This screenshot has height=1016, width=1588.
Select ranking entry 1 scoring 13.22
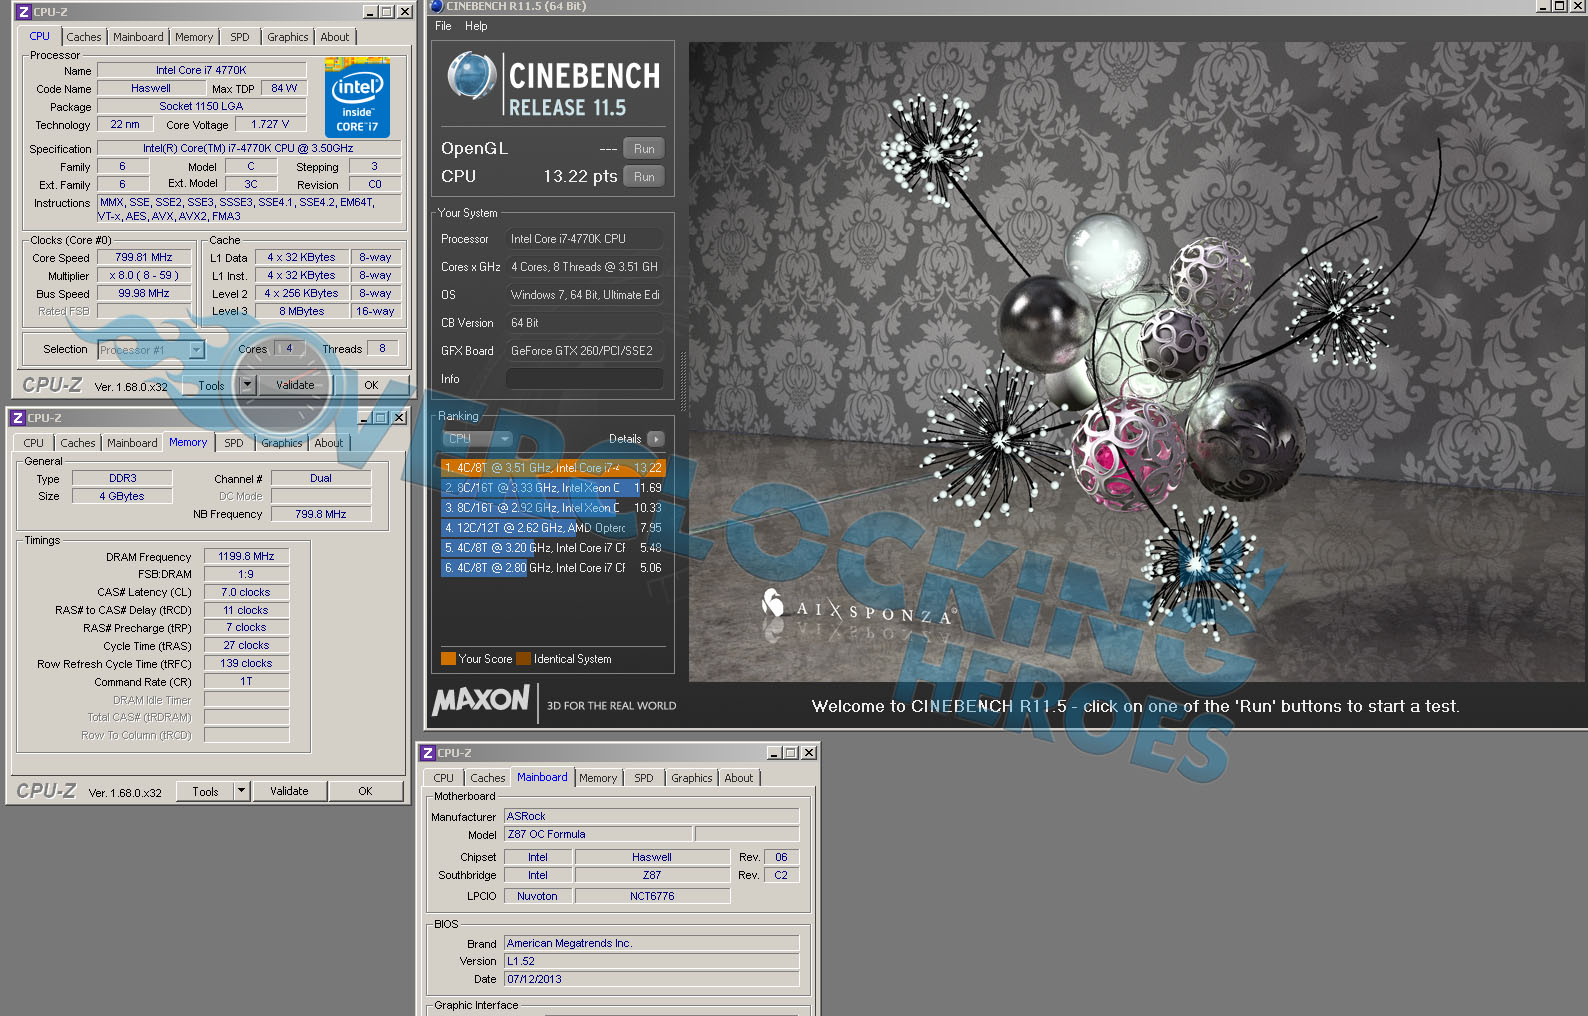(553, 468)
